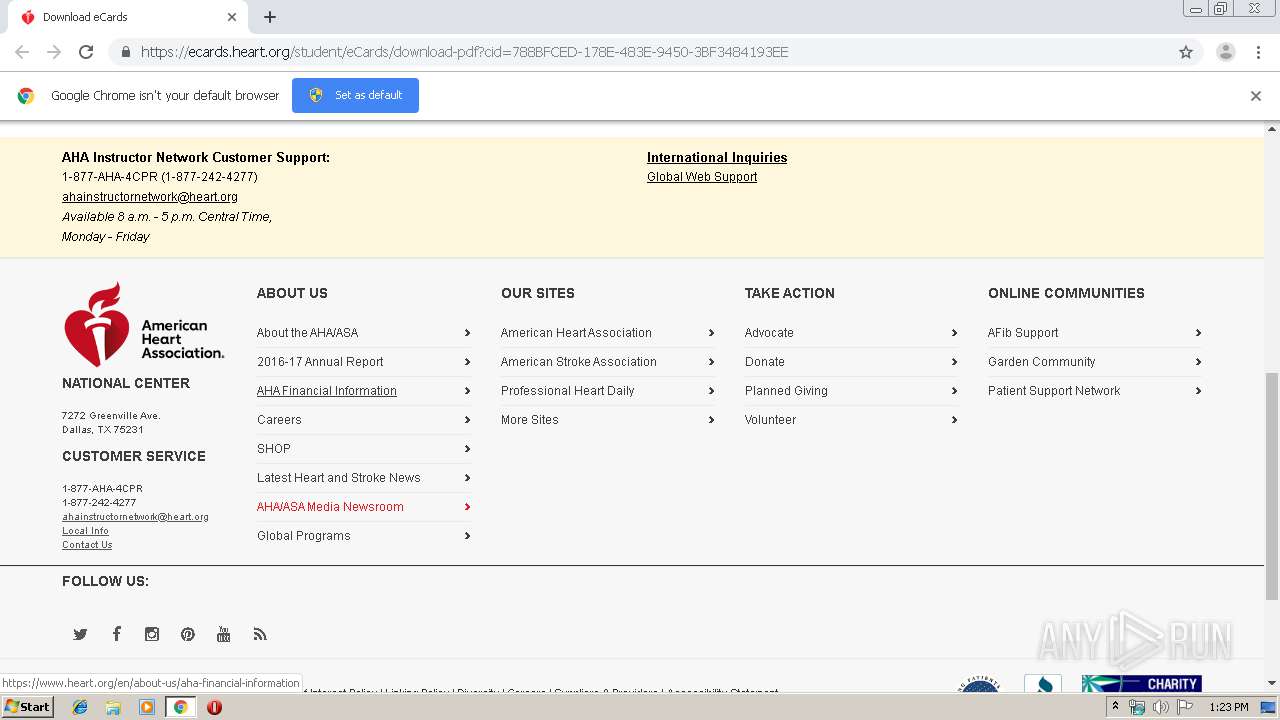Open the Twitter social icon
Screen dimensions: 1280x720
tap(80, 634)
